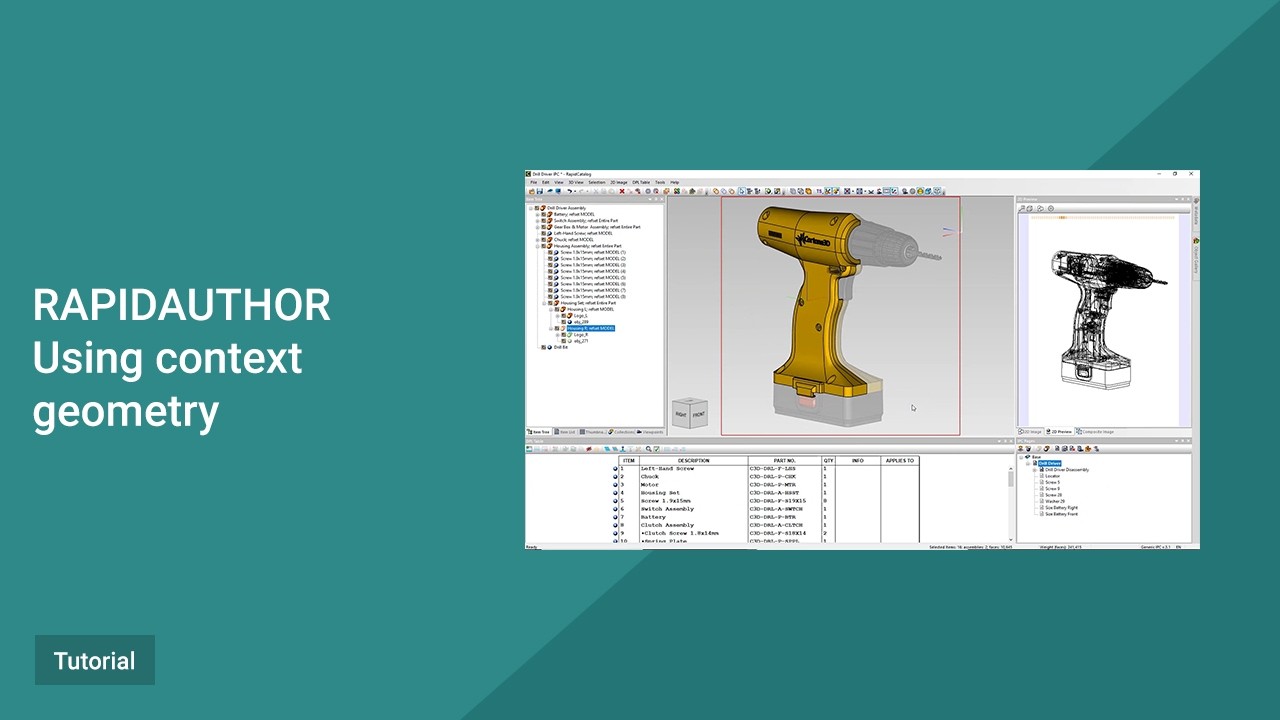The image size is (1280, 720).
Task: Collapse the Housing Set tree node
Action: 544,303
